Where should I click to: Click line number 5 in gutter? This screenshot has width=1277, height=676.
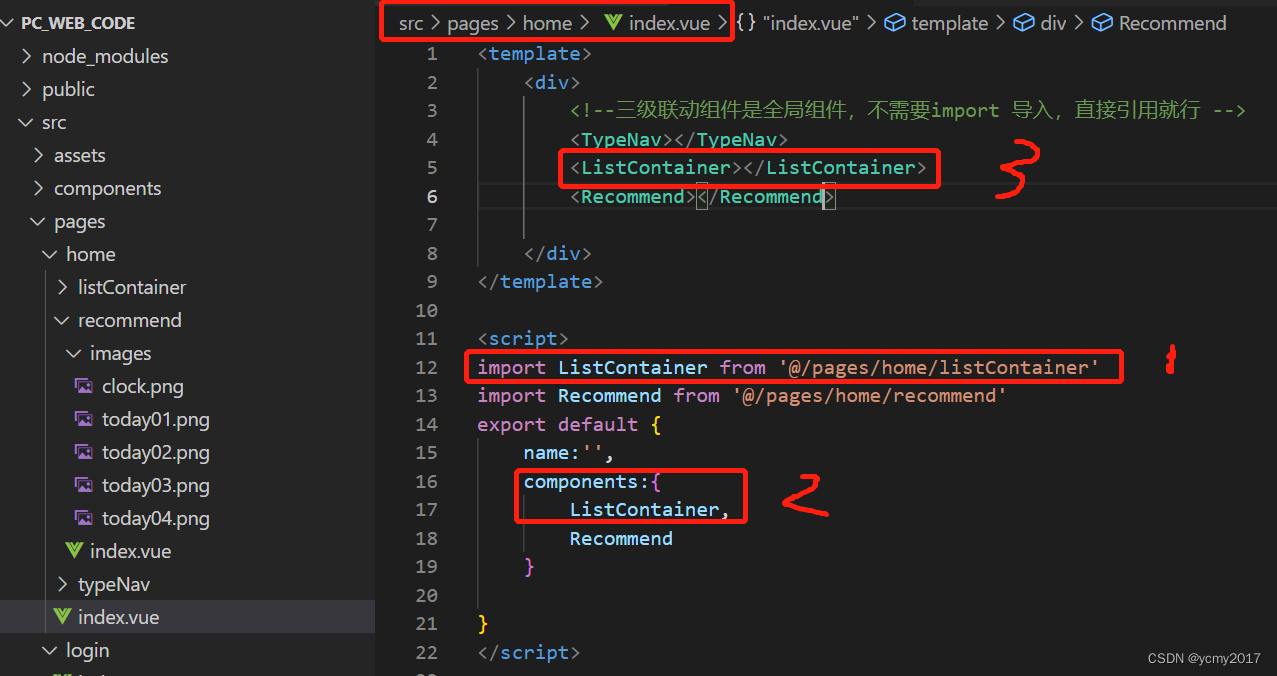[x=432, y=167]
